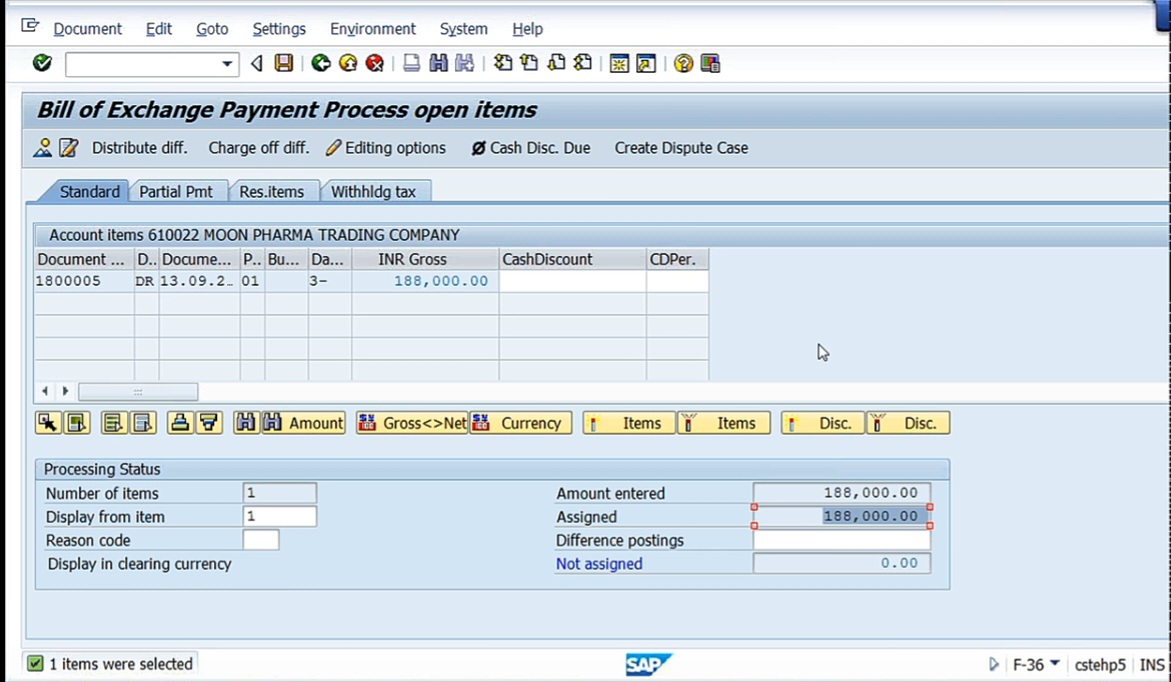Viewport: 1171px width, 682px height.
Task: Open Editing options
Action: [386, 148]
